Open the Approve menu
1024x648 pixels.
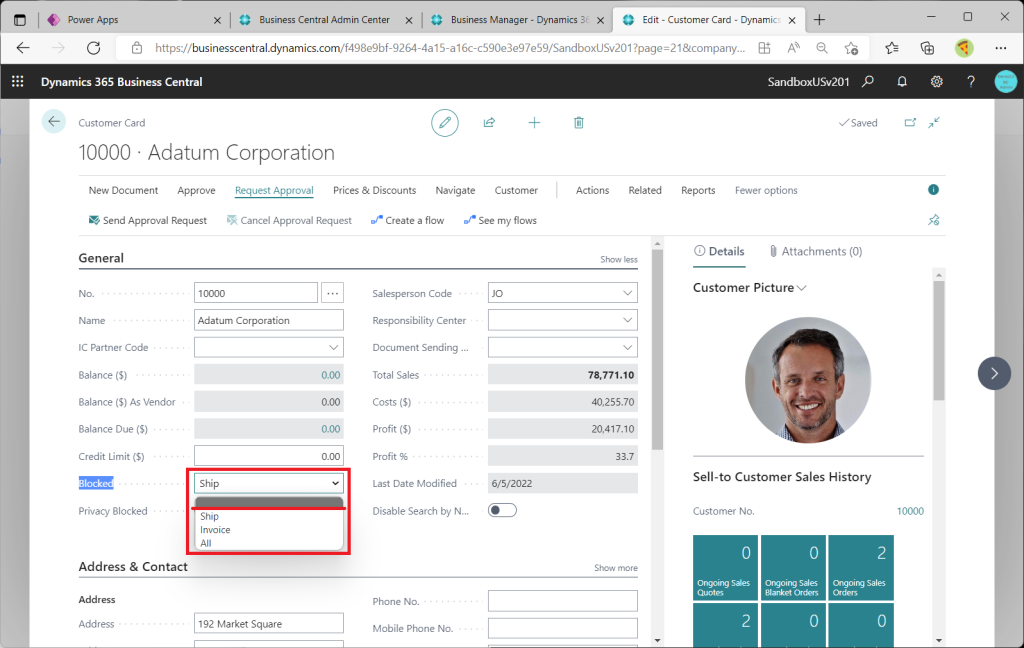click(197, 190)
